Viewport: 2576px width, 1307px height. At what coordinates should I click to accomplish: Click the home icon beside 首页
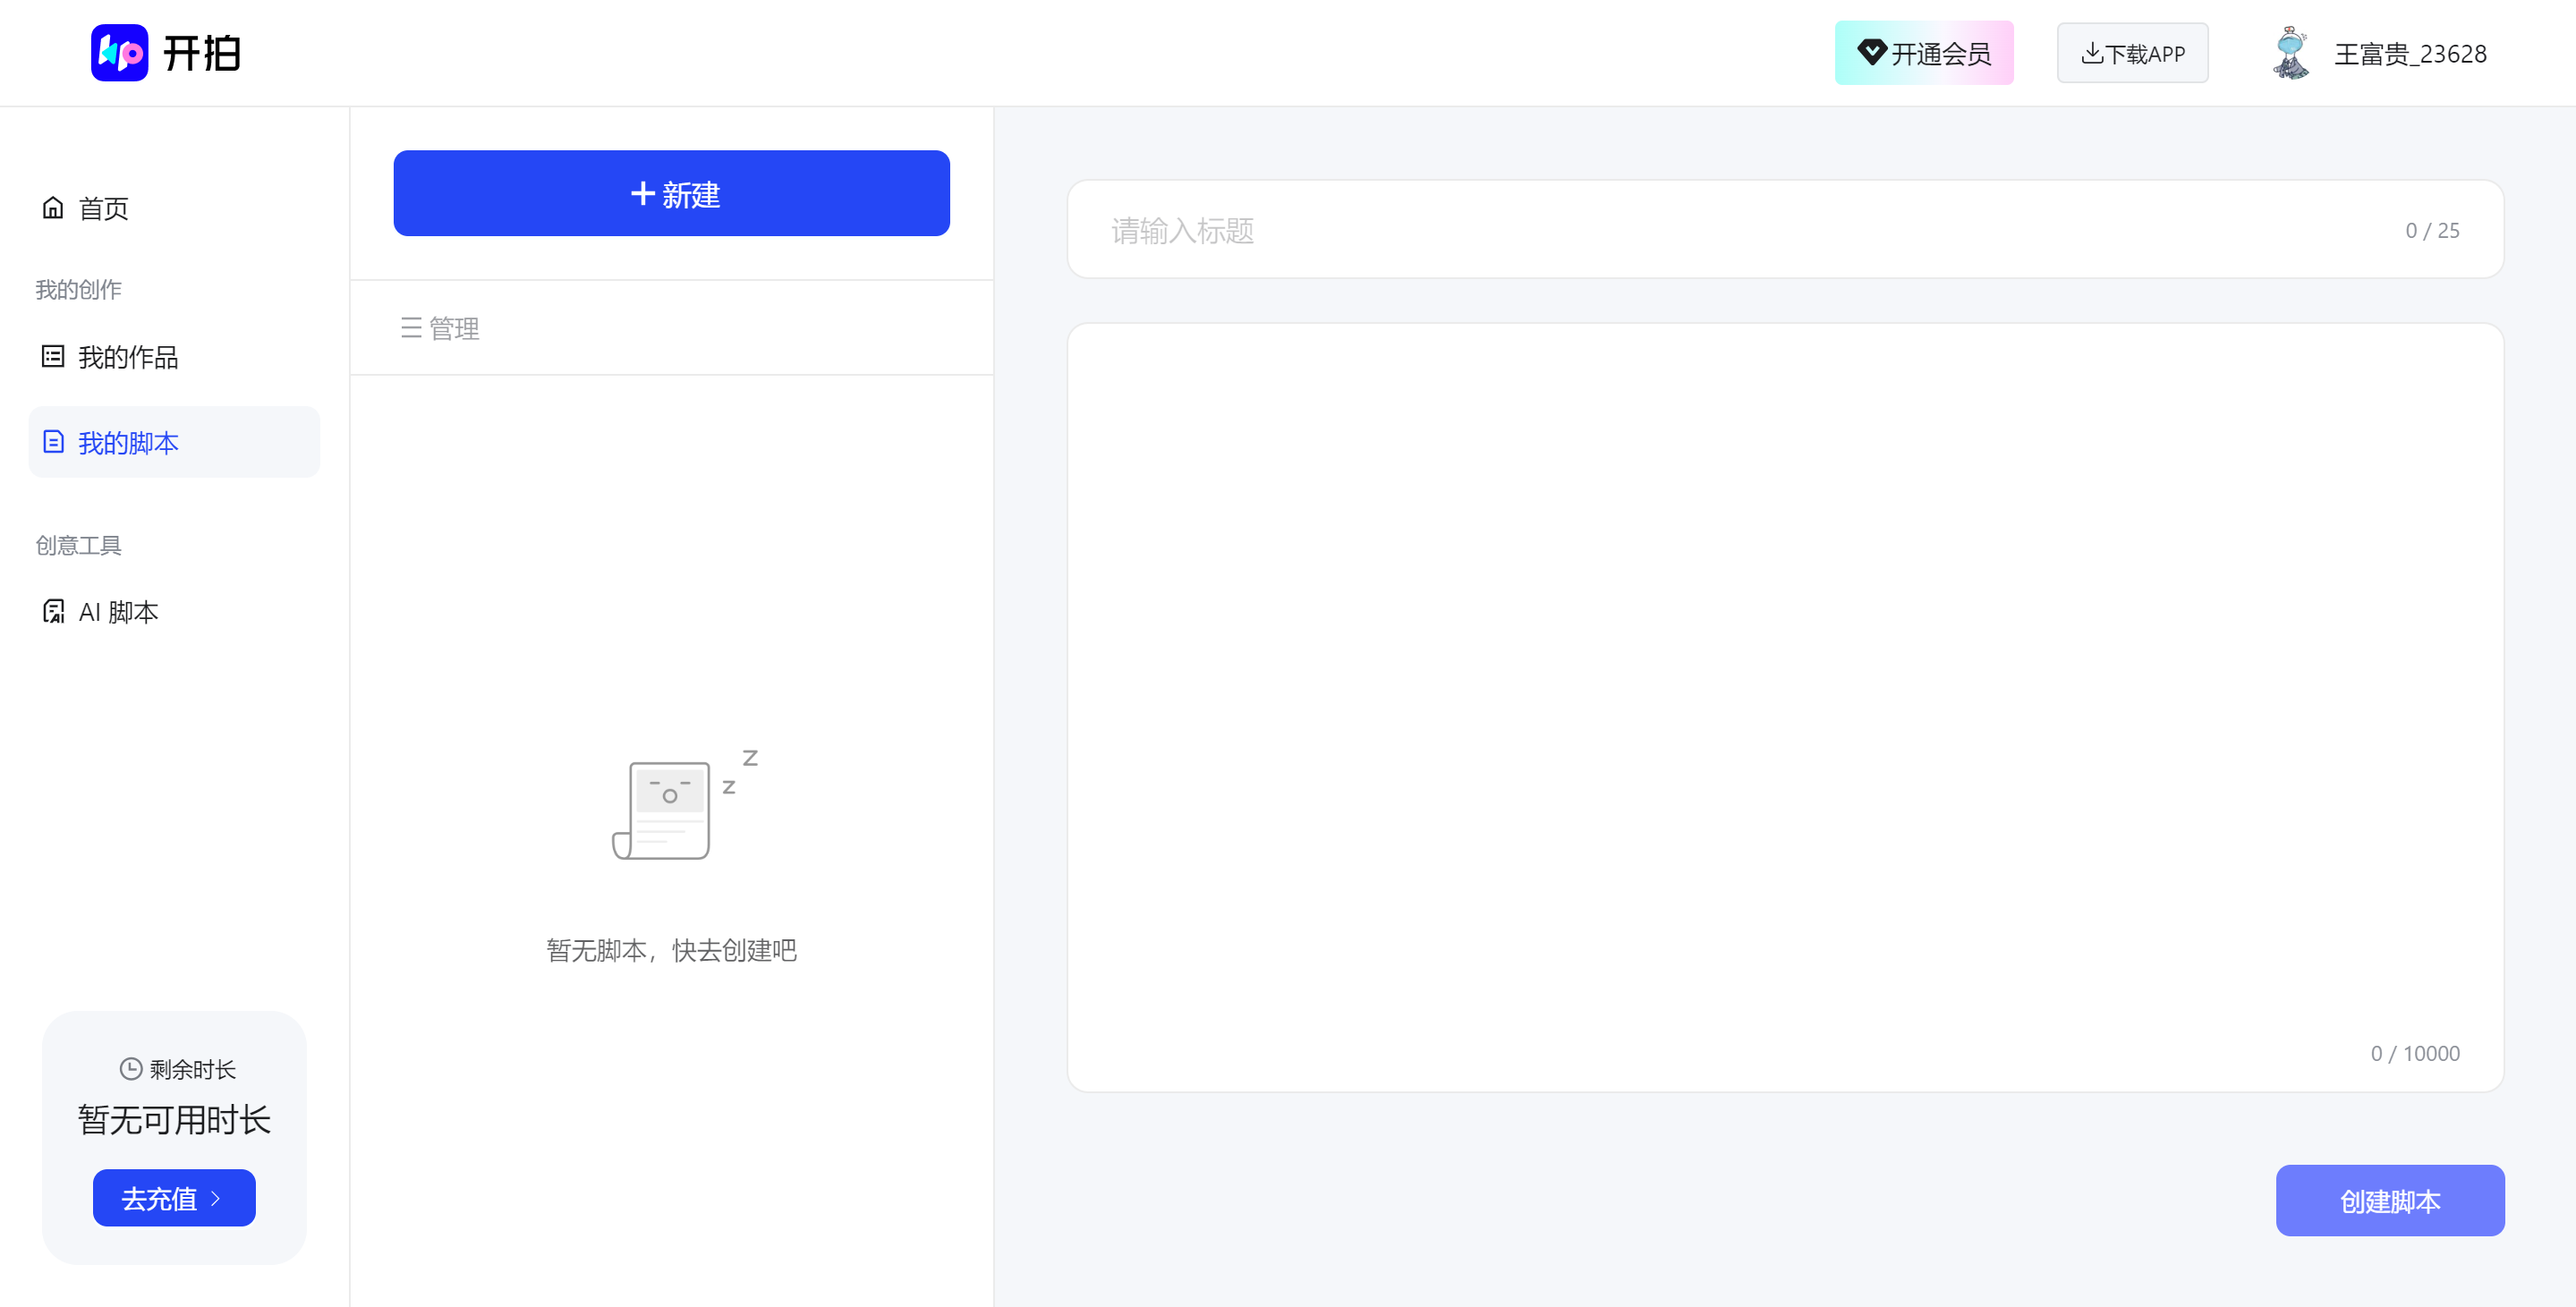(x=53, y=208)
